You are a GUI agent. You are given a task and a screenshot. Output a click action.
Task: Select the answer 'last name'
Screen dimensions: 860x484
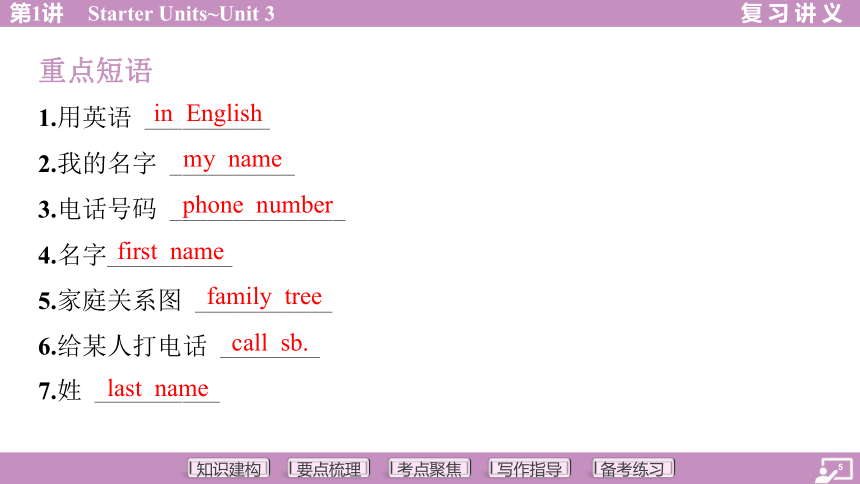pos(158,389)
